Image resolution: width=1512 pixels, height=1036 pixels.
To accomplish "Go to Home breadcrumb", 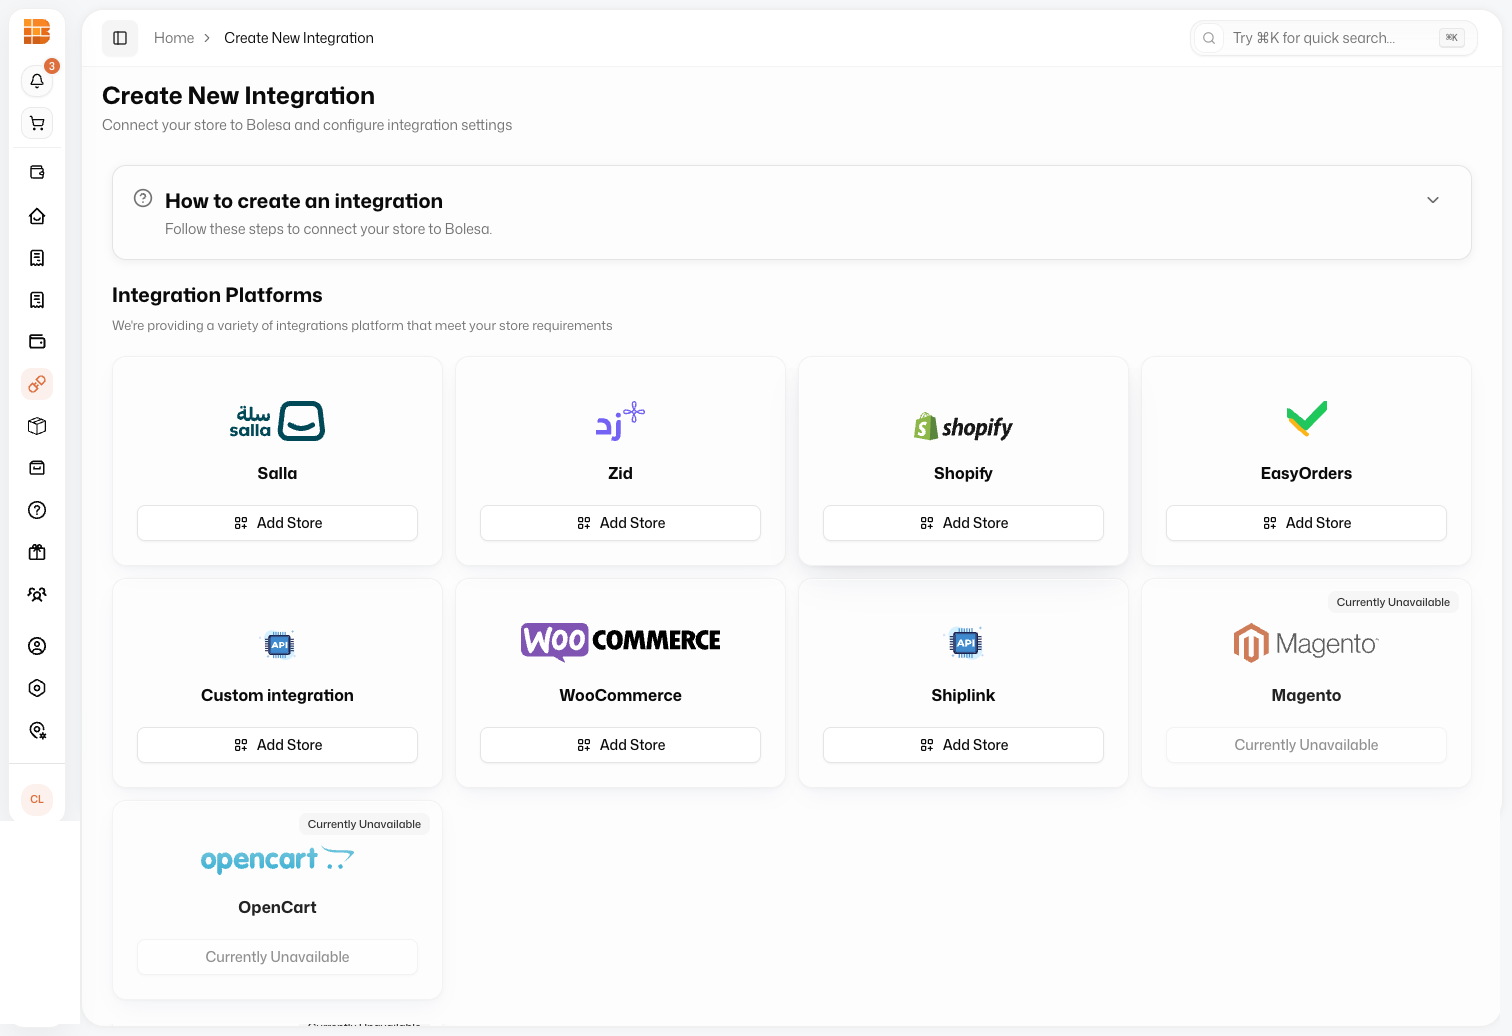I will pos(174,38).
